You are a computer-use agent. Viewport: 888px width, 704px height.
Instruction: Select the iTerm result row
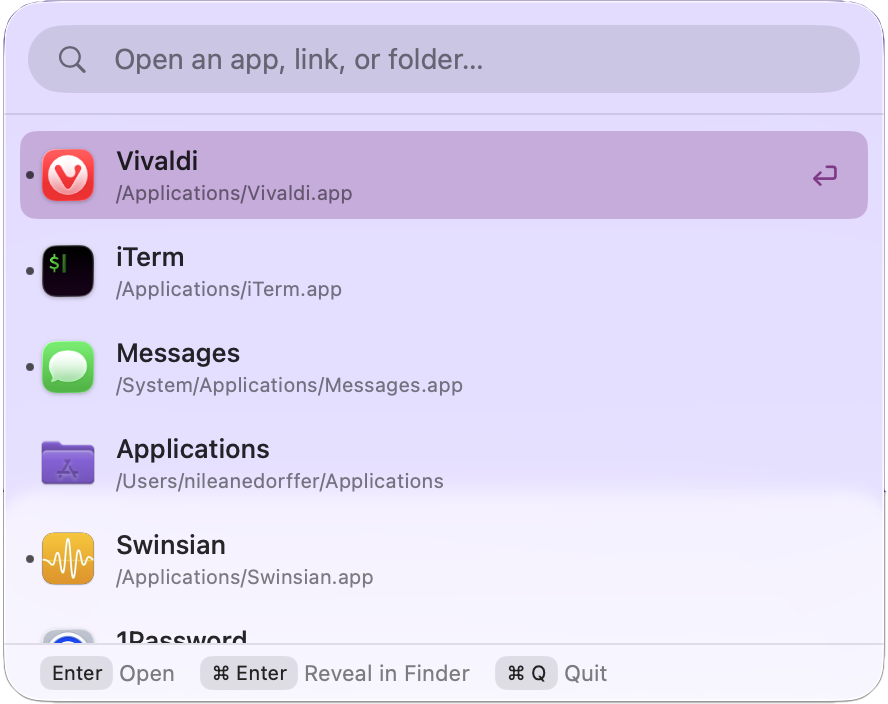[400, 271]
